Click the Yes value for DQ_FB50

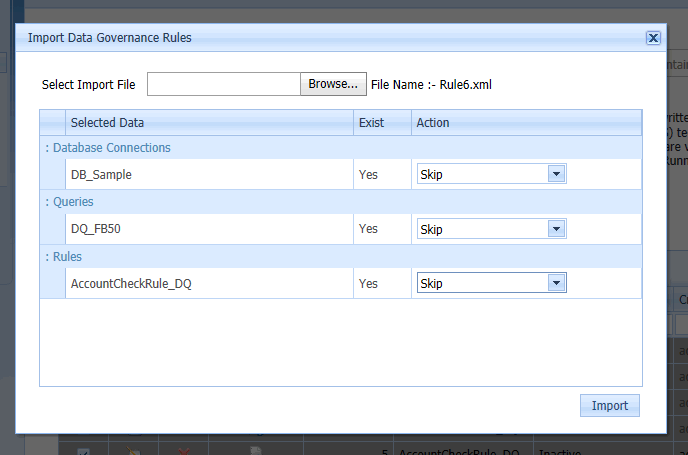368,229
